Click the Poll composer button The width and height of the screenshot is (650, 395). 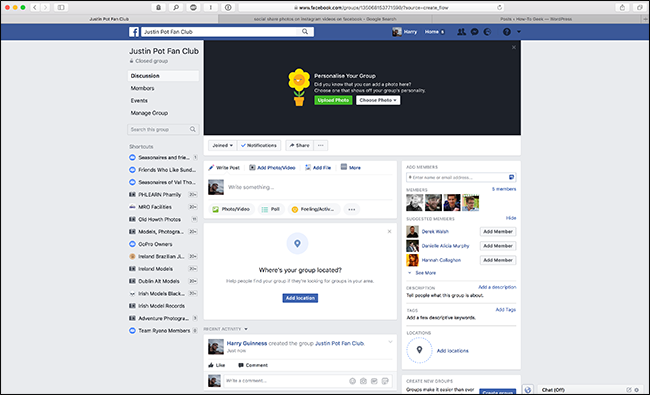(x=270, y=209)
